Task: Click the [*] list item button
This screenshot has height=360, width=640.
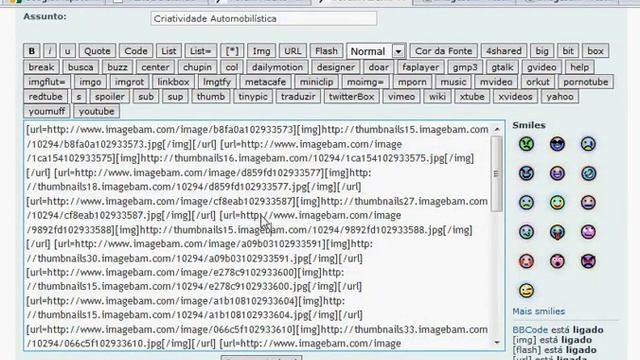Action: pyautogui.click(x=232, y=51)
